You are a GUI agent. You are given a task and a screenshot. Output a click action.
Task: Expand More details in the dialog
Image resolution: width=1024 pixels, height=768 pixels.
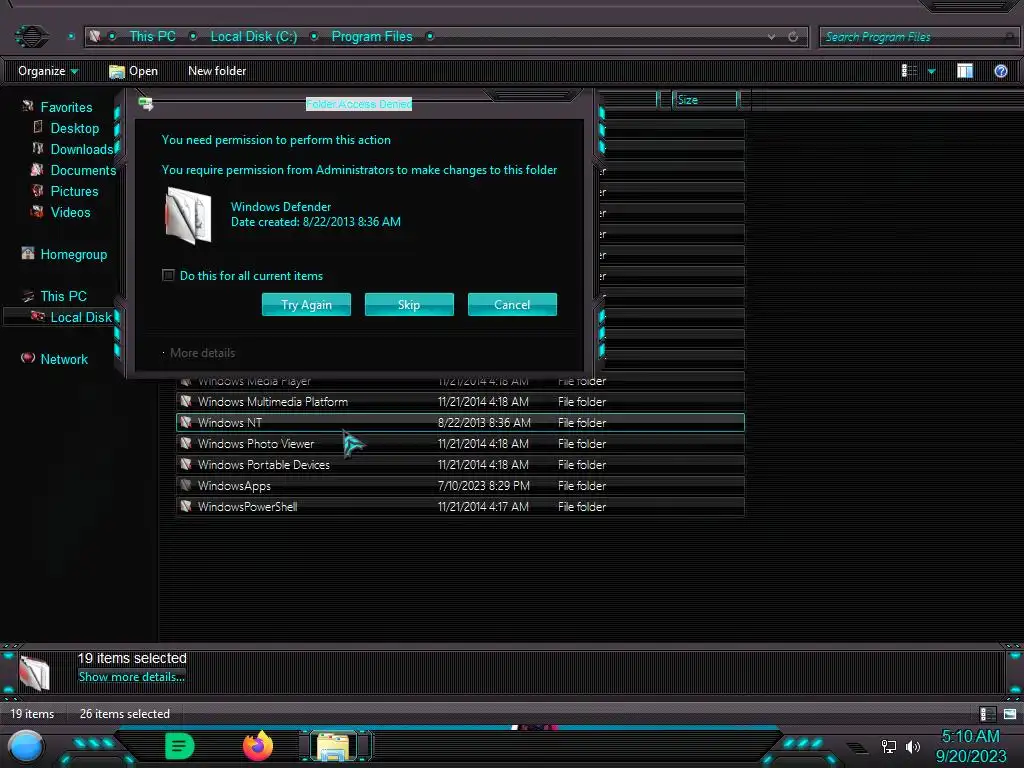(x=202, y=353)
